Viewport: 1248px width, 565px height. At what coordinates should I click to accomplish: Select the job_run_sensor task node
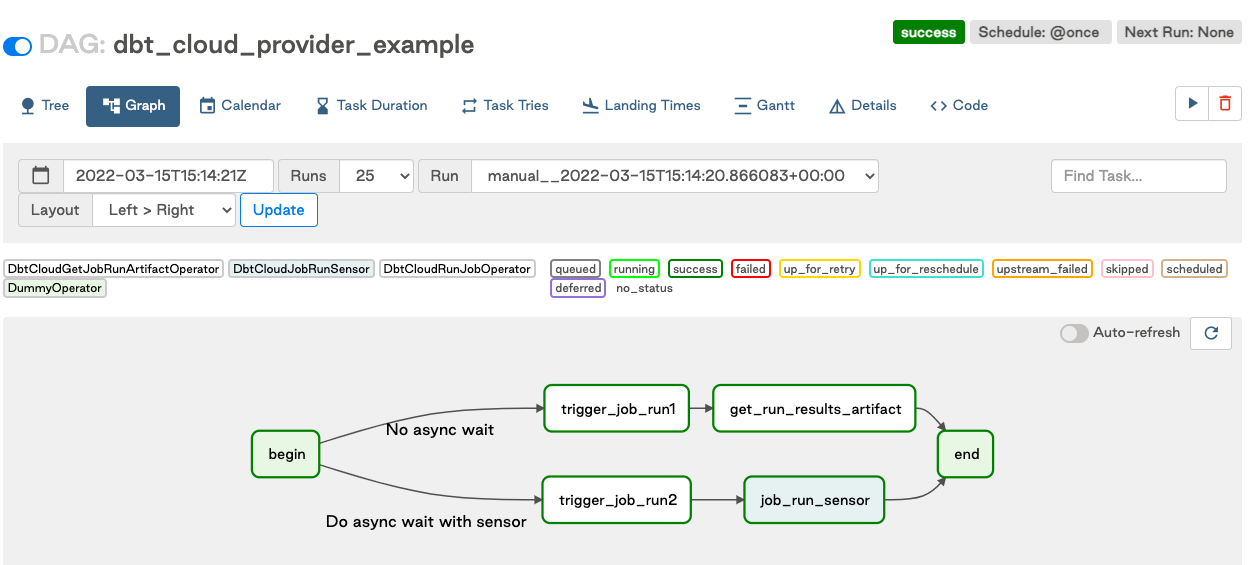tap(815, 500)
